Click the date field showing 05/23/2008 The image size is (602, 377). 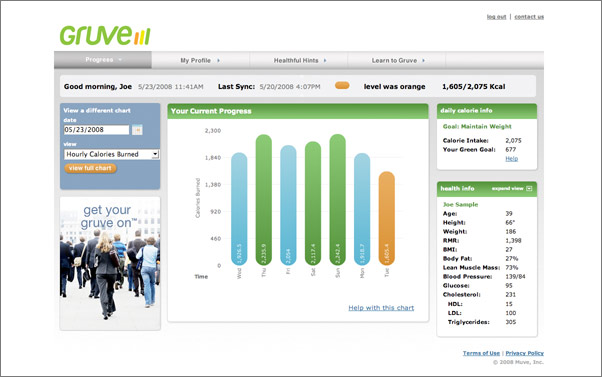96,130
